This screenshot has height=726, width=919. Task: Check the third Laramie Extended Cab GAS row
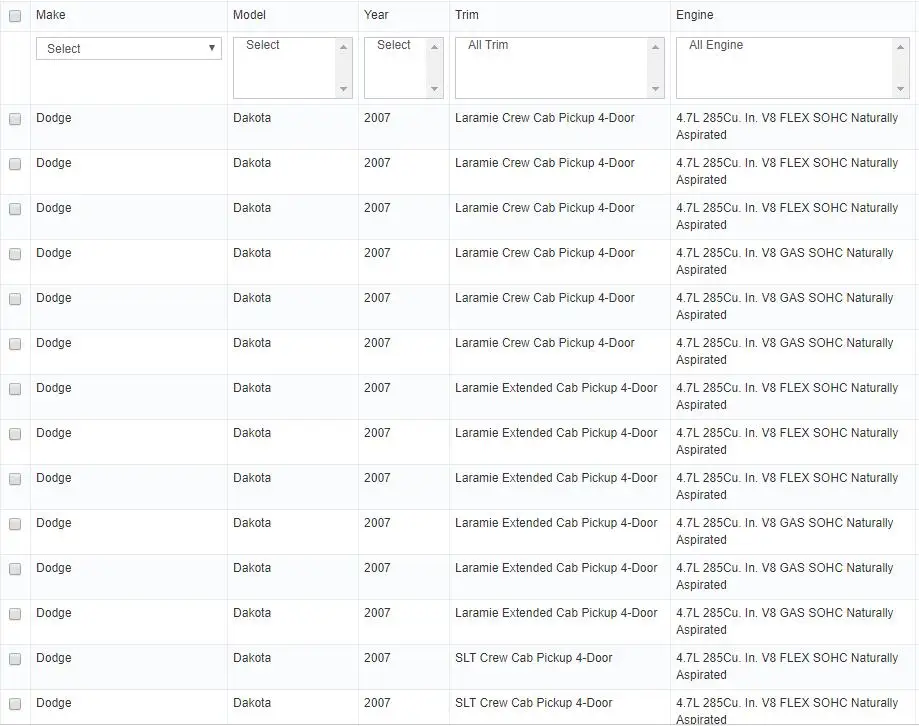pos(15,614)
